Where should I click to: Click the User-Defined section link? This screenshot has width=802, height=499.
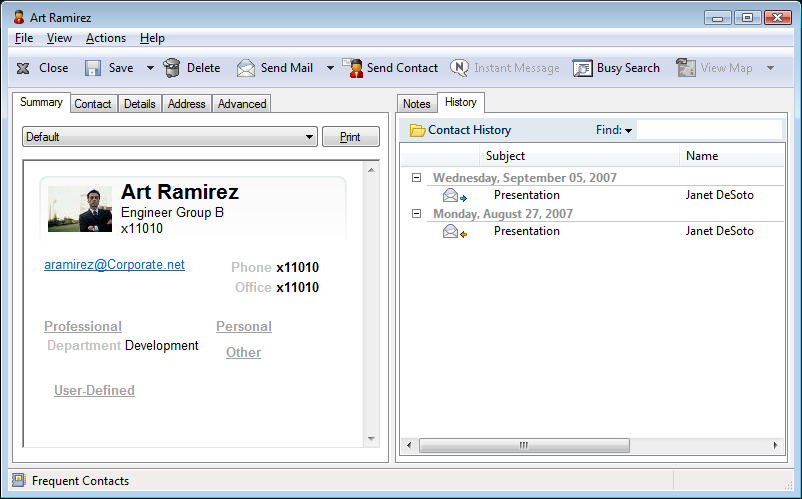(95, 390)
